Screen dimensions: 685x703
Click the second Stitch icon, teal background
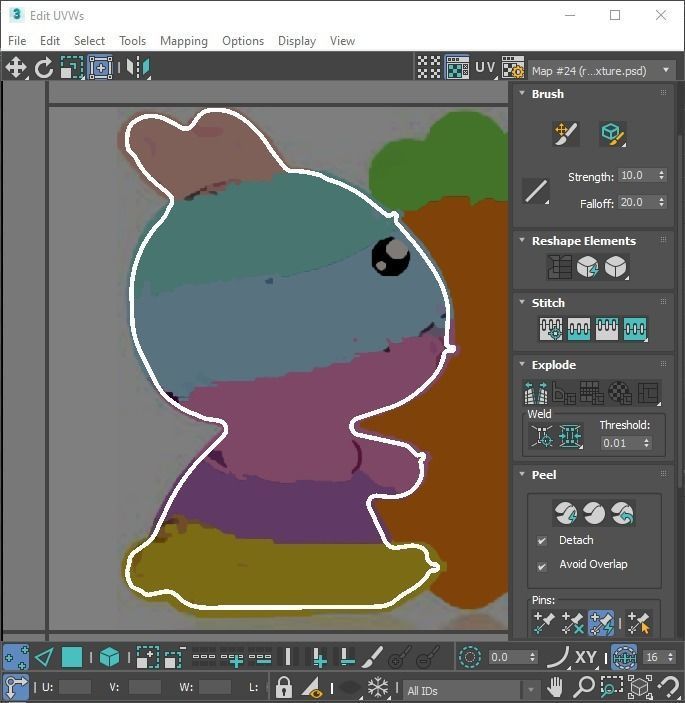point(578,329)
